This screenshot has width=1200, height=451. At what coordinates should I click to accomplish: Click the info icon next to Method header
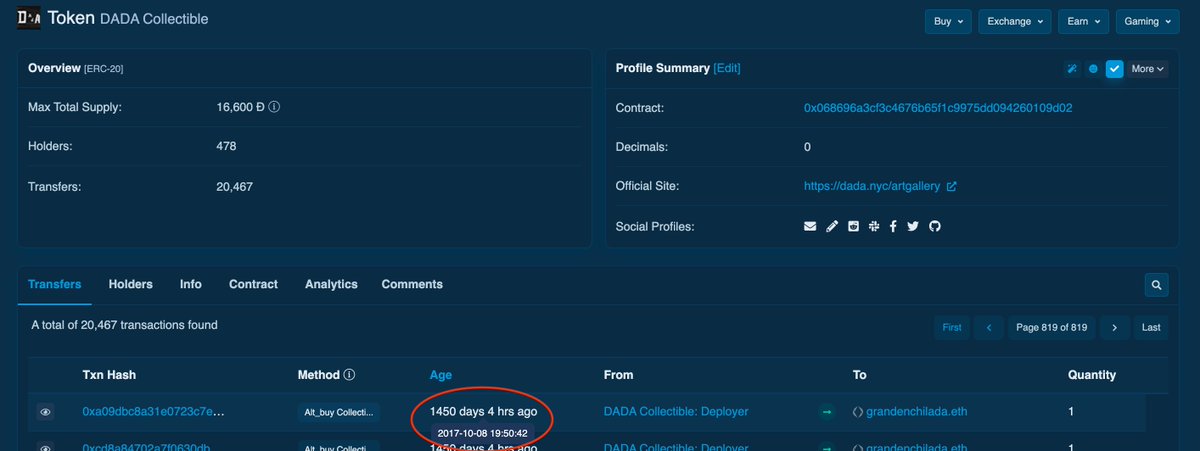tap(349, 375)
